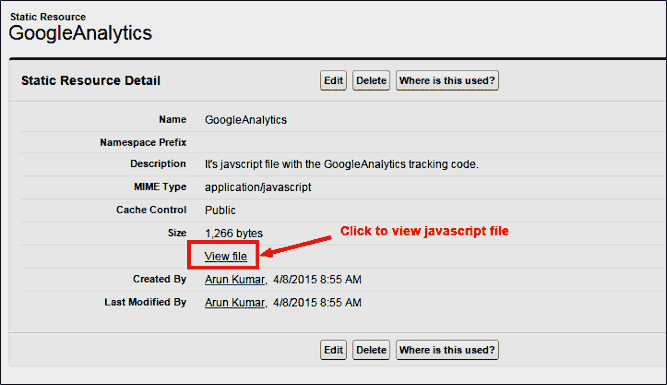Viewport: 667px width, 385px height.
Task: Click the description text about tracking code
Action: pos(342,164)
